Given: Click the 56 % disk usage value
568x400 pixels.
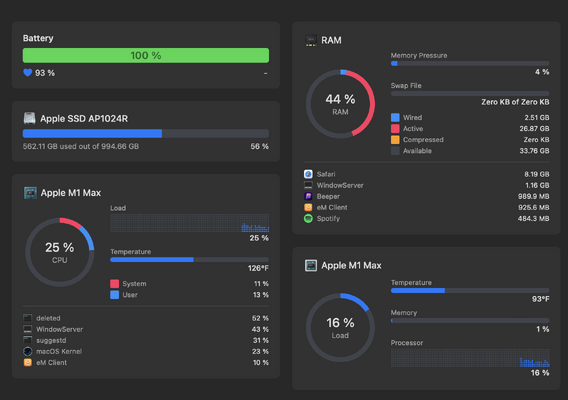Looking at the screenshot, I should [x=259, y=146].
